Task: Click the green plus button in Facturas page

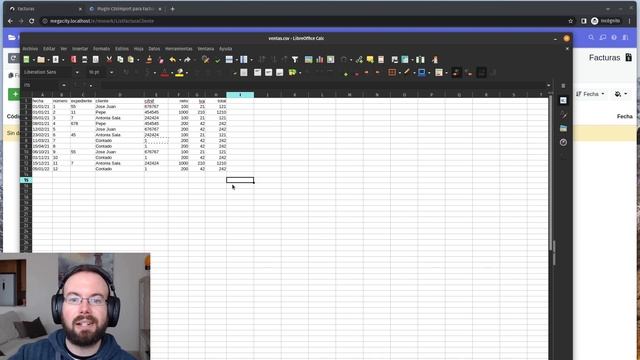Action: pyautogui.click(x=15, y=94)
